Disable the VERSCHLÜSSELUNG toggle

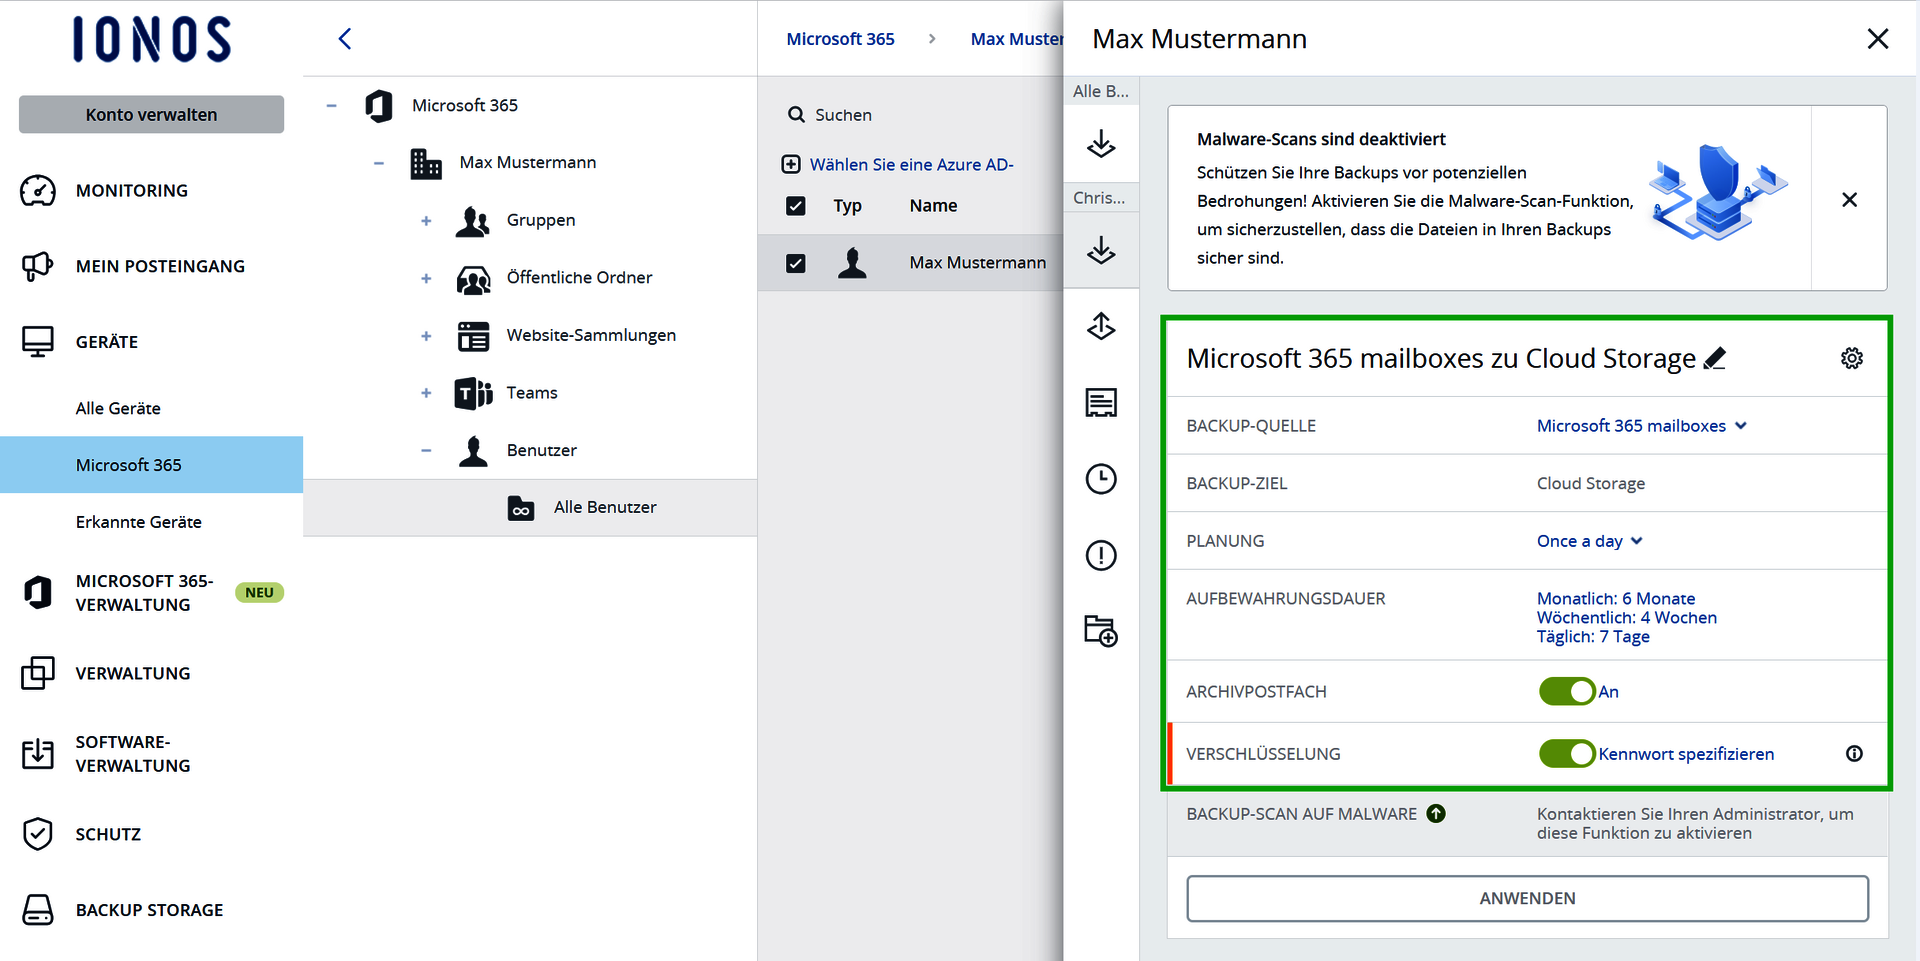1567,753
